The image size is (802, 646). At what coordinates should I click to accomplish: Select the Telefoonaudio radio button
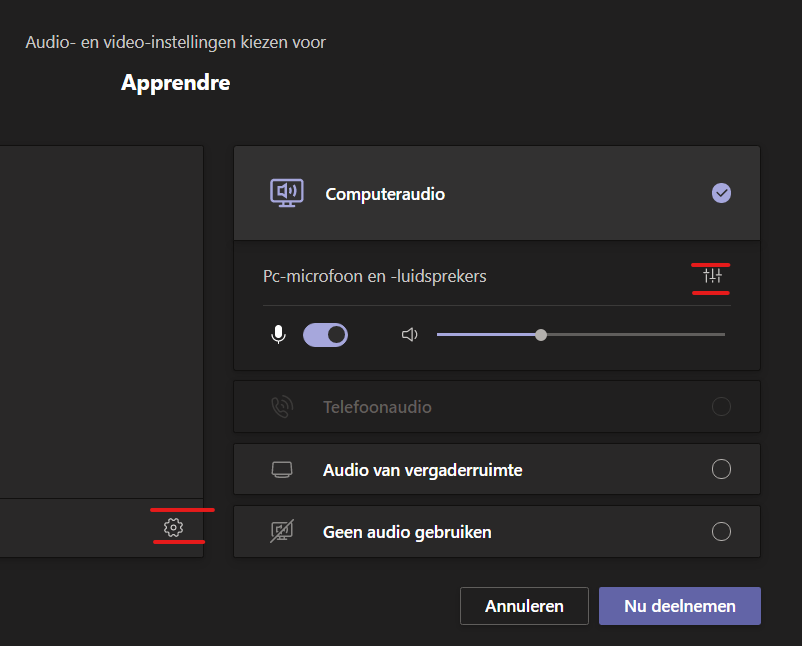click(721, 407)
